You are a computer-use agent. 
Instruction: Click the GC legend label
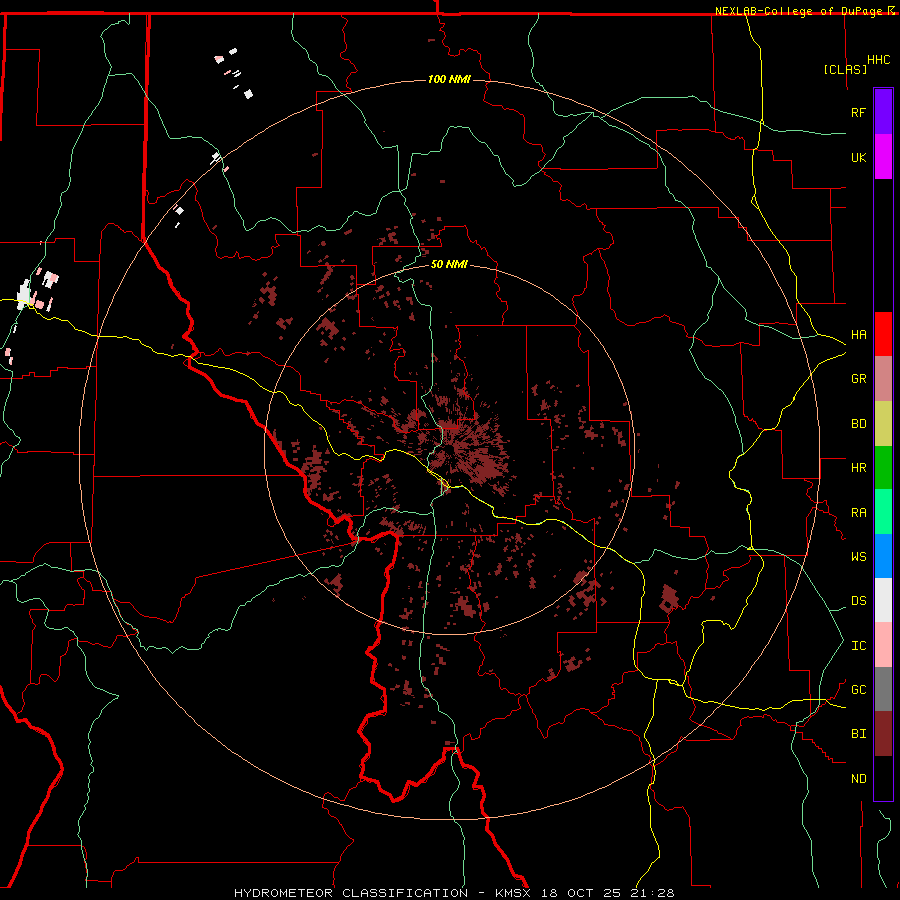pyautogui.click(x=859, y=690)
